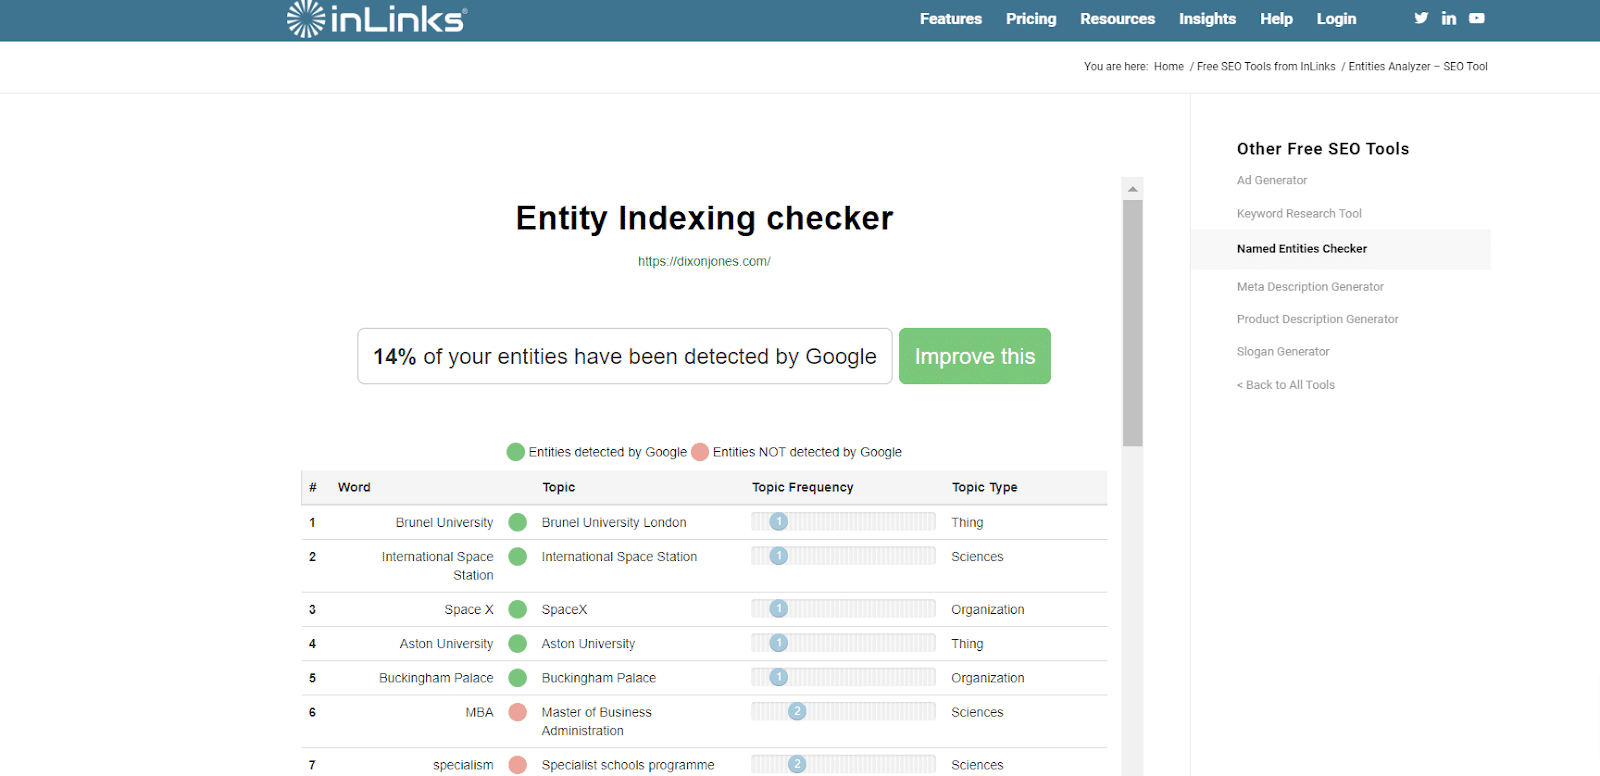1600x776 pixels.
Task: Click red dot for MBA row
Action: pos(518,712)
